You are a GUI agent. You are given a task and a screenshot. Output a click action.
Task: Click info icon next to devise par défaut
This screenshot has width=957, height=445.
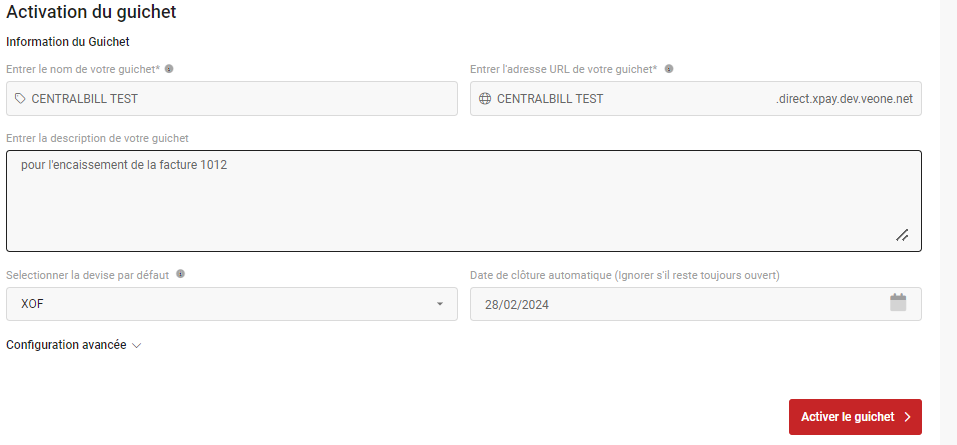[180, 274]
